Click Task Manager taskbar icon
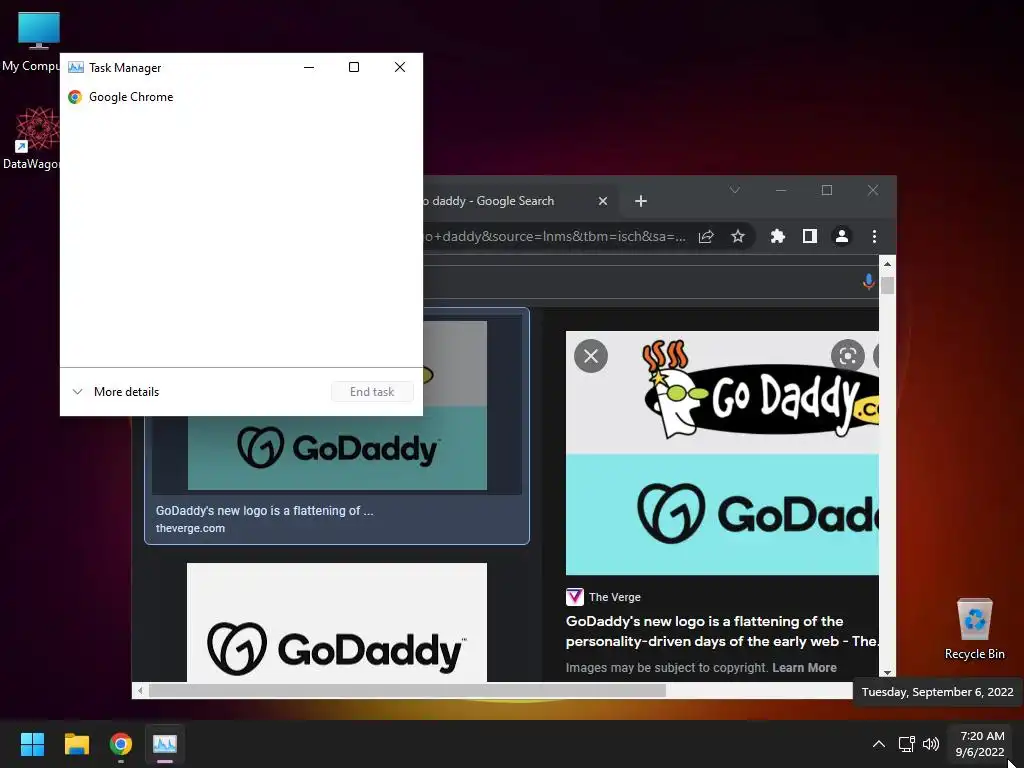 tap(165, 744)
